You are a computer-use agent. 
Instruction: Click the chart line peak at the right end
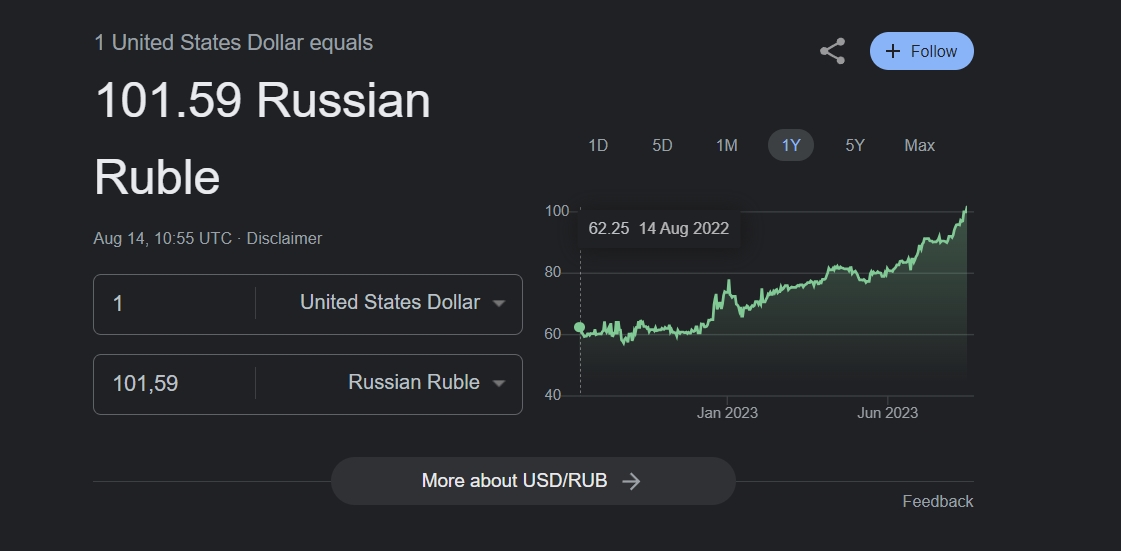(x=966, y=208)
